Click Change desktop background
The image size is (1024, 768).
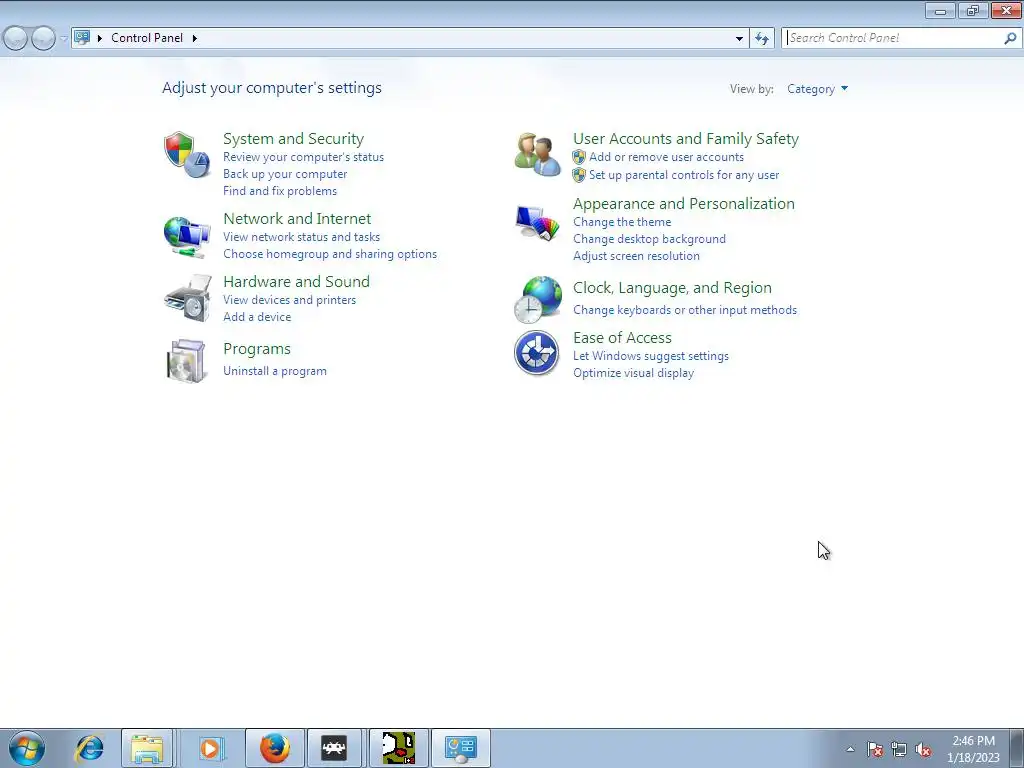click(649, 239)
